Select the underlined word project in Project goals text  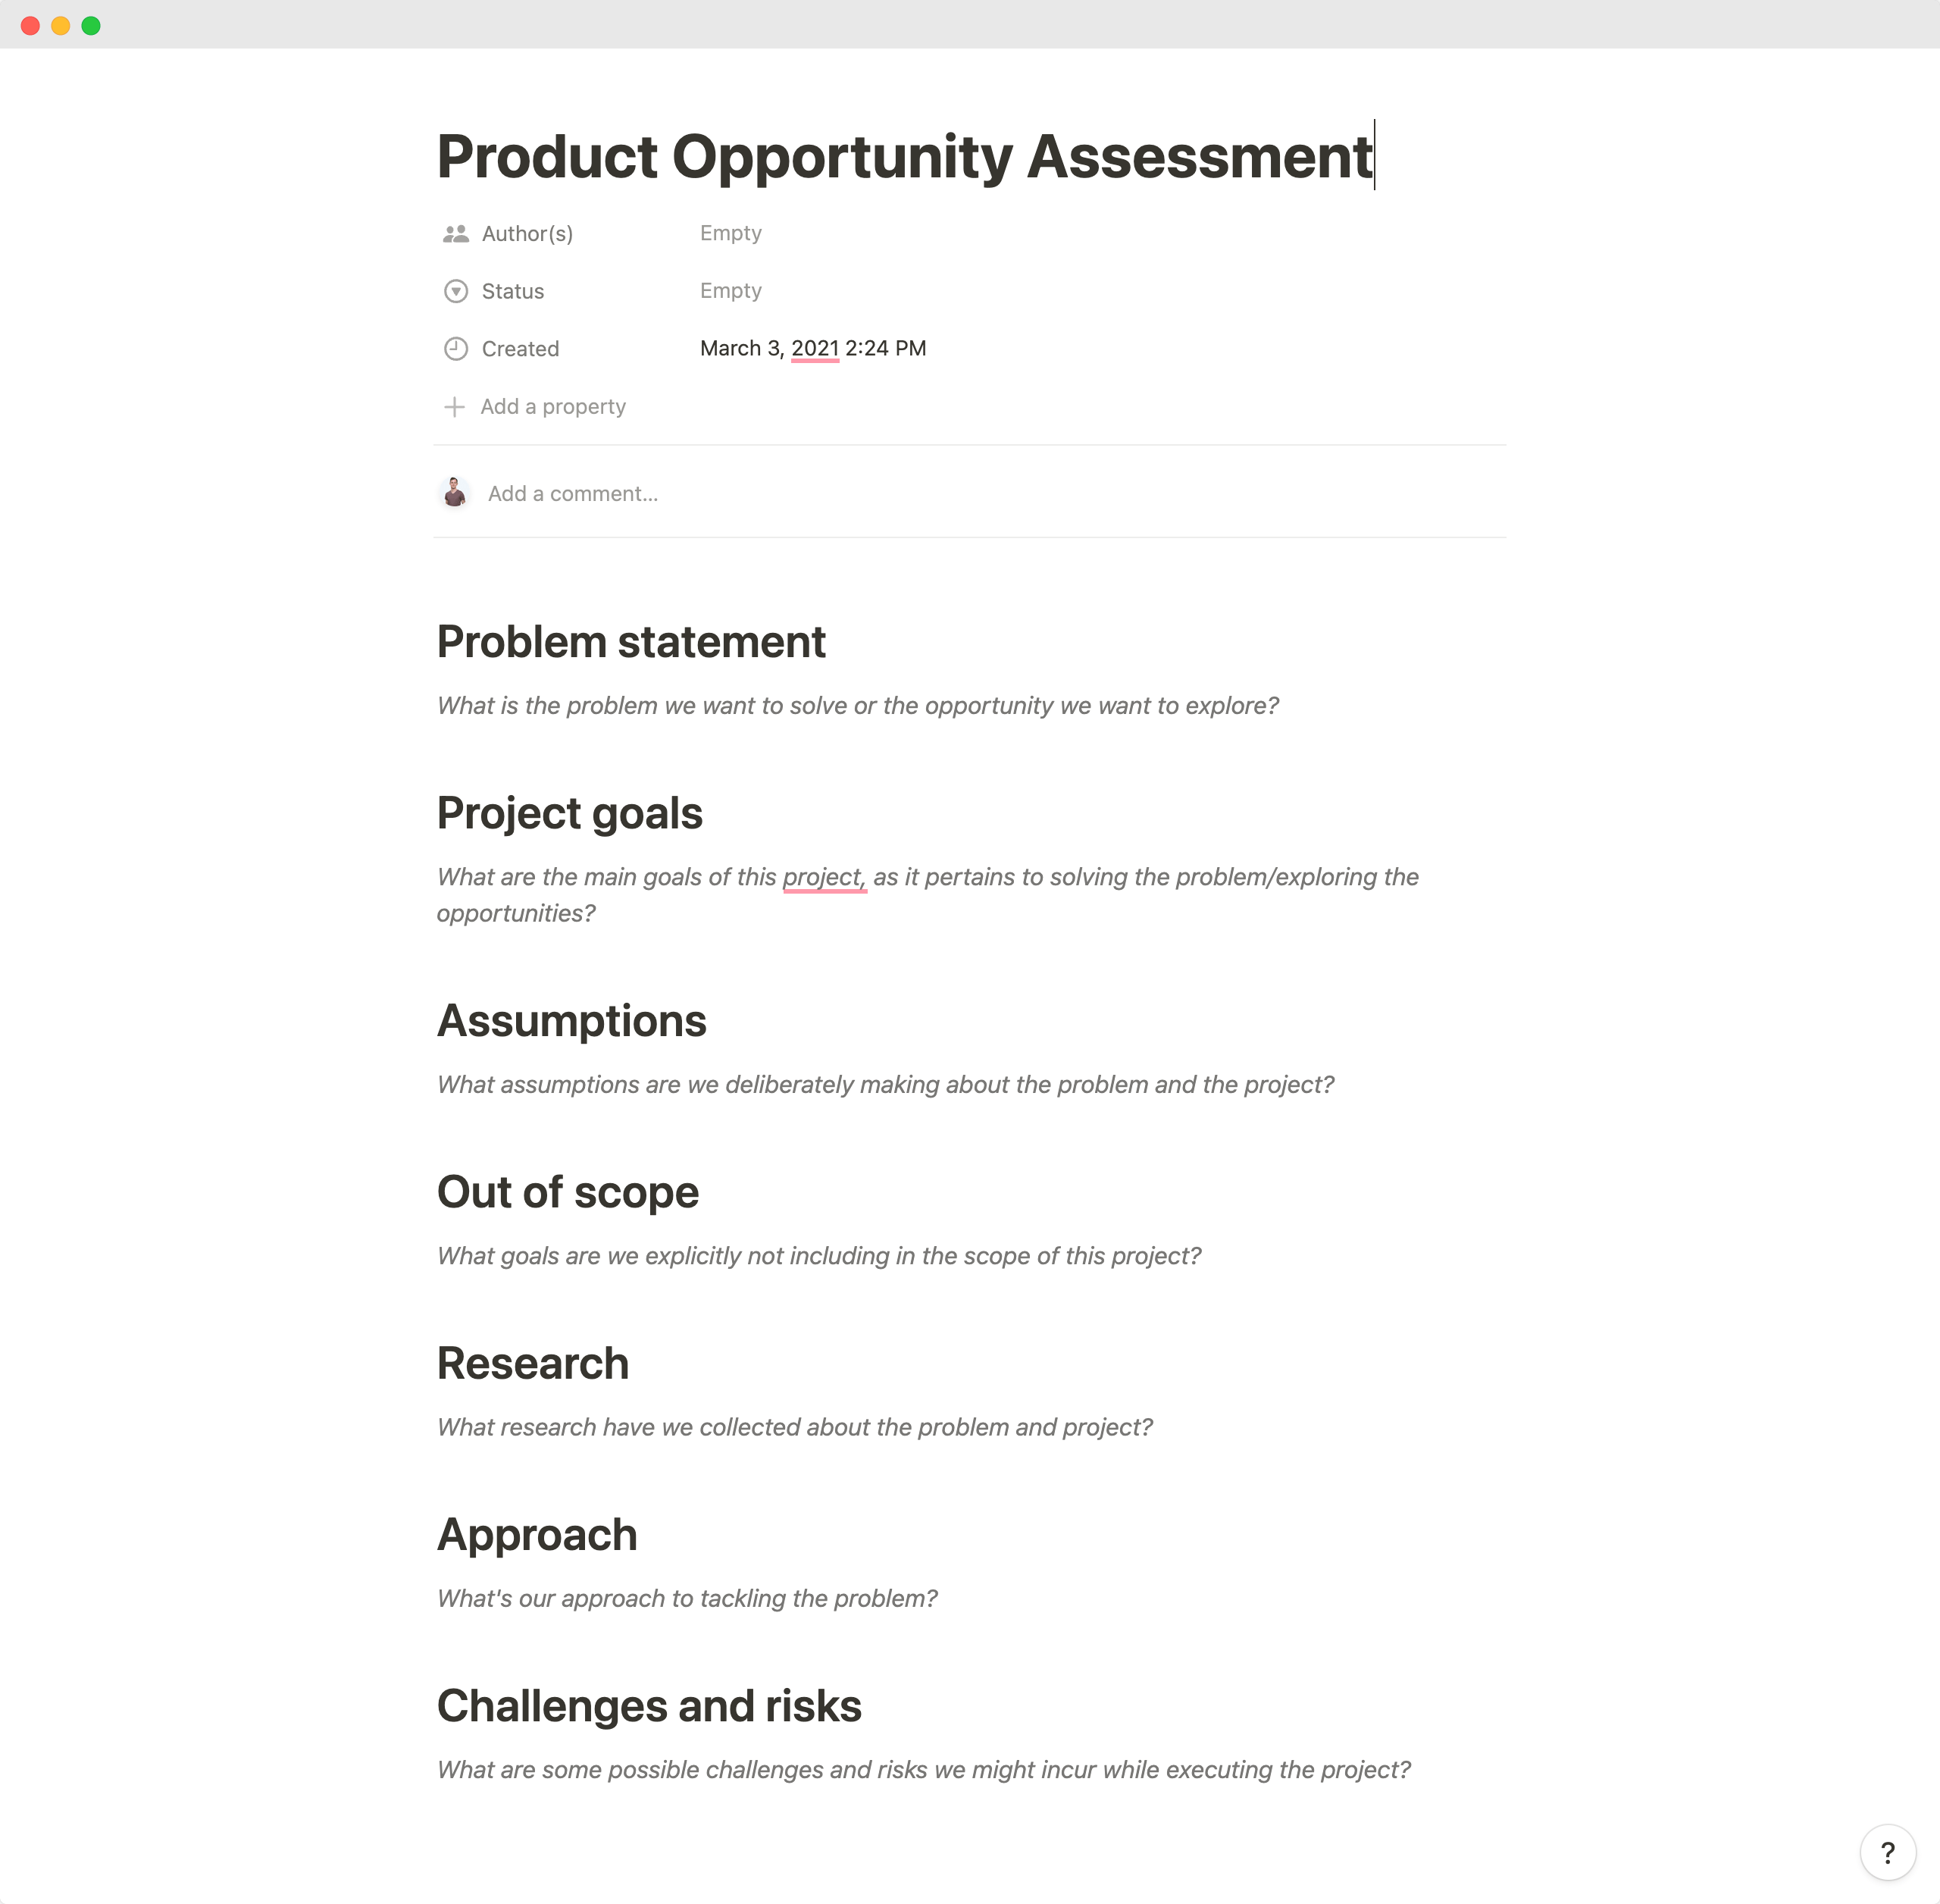[x=824, y=877]
